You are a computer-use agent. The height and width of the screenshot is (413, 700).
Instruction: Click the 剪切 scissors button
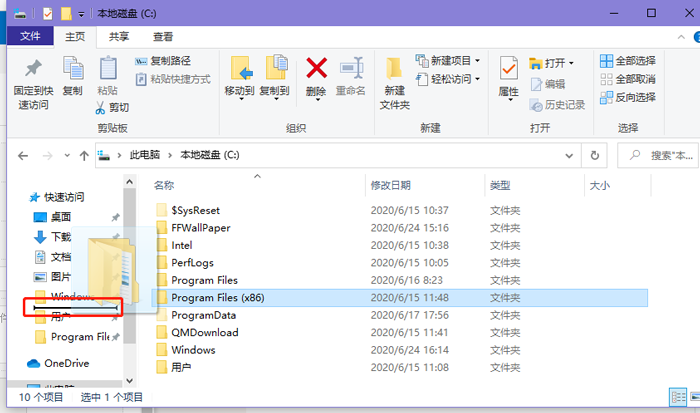(x=112, y=107)
